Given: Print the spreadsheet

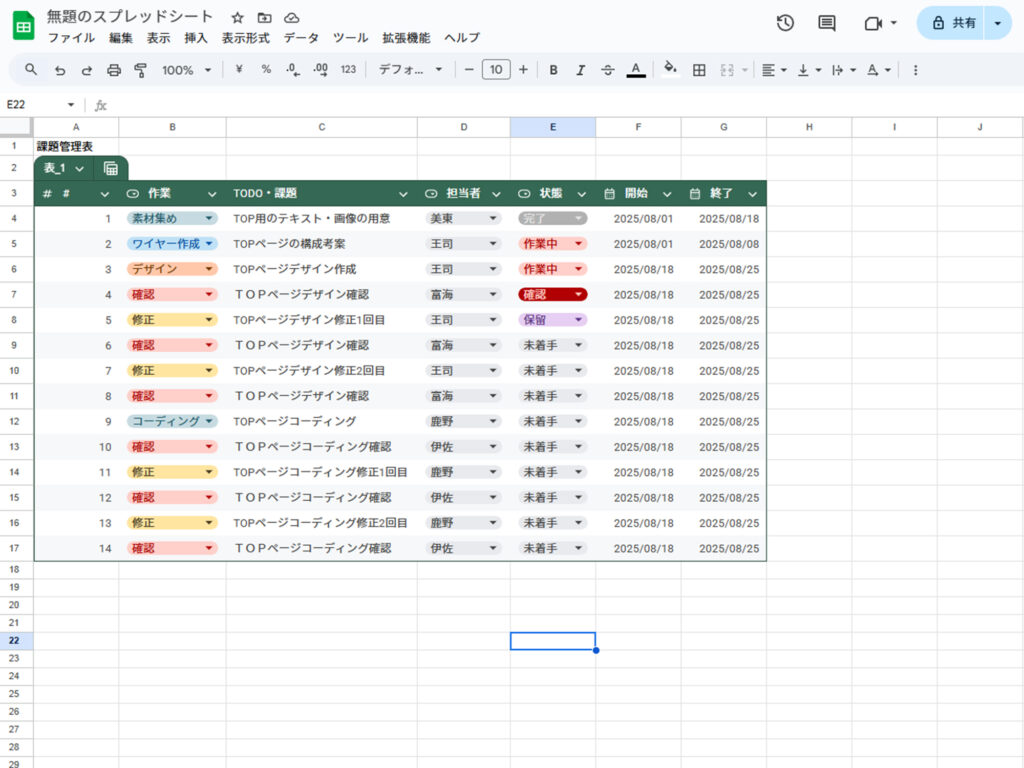Looking at the screenshot, I should pos(114,70).
